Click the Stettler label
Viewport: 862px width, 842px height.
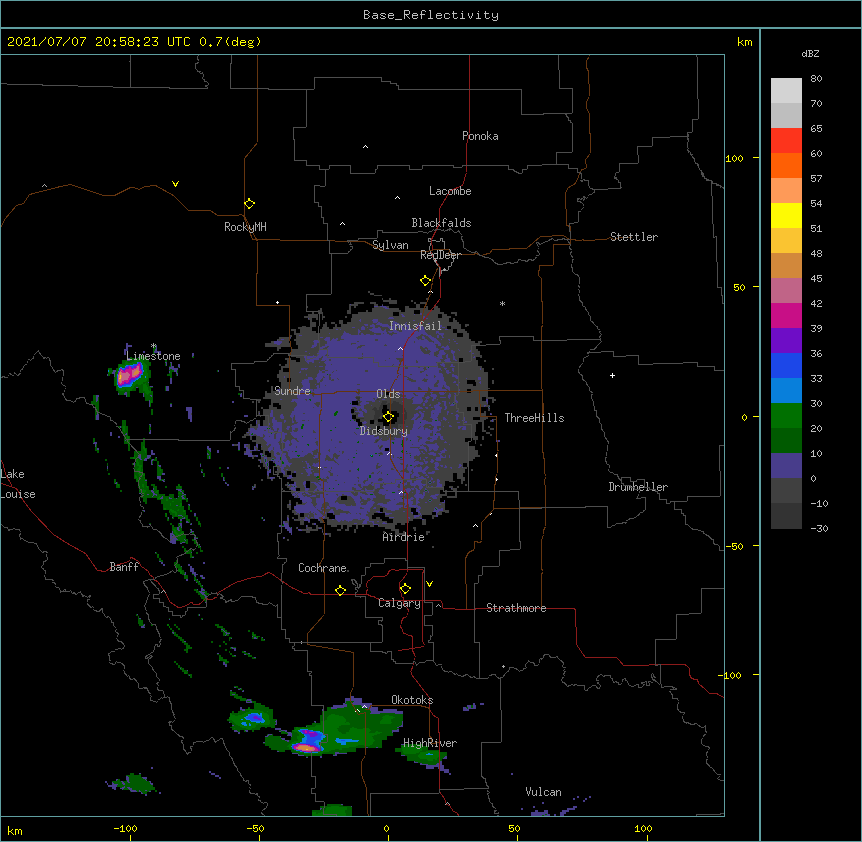point(634,237)
